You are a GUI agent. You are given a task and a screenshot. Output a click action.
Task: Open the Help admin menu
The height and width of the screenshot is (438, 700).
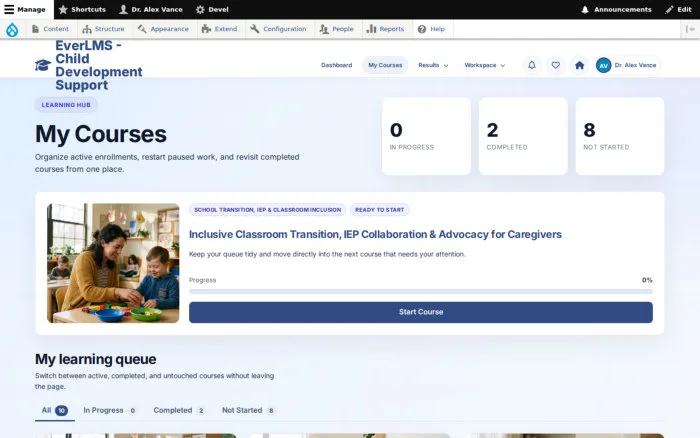431,29
